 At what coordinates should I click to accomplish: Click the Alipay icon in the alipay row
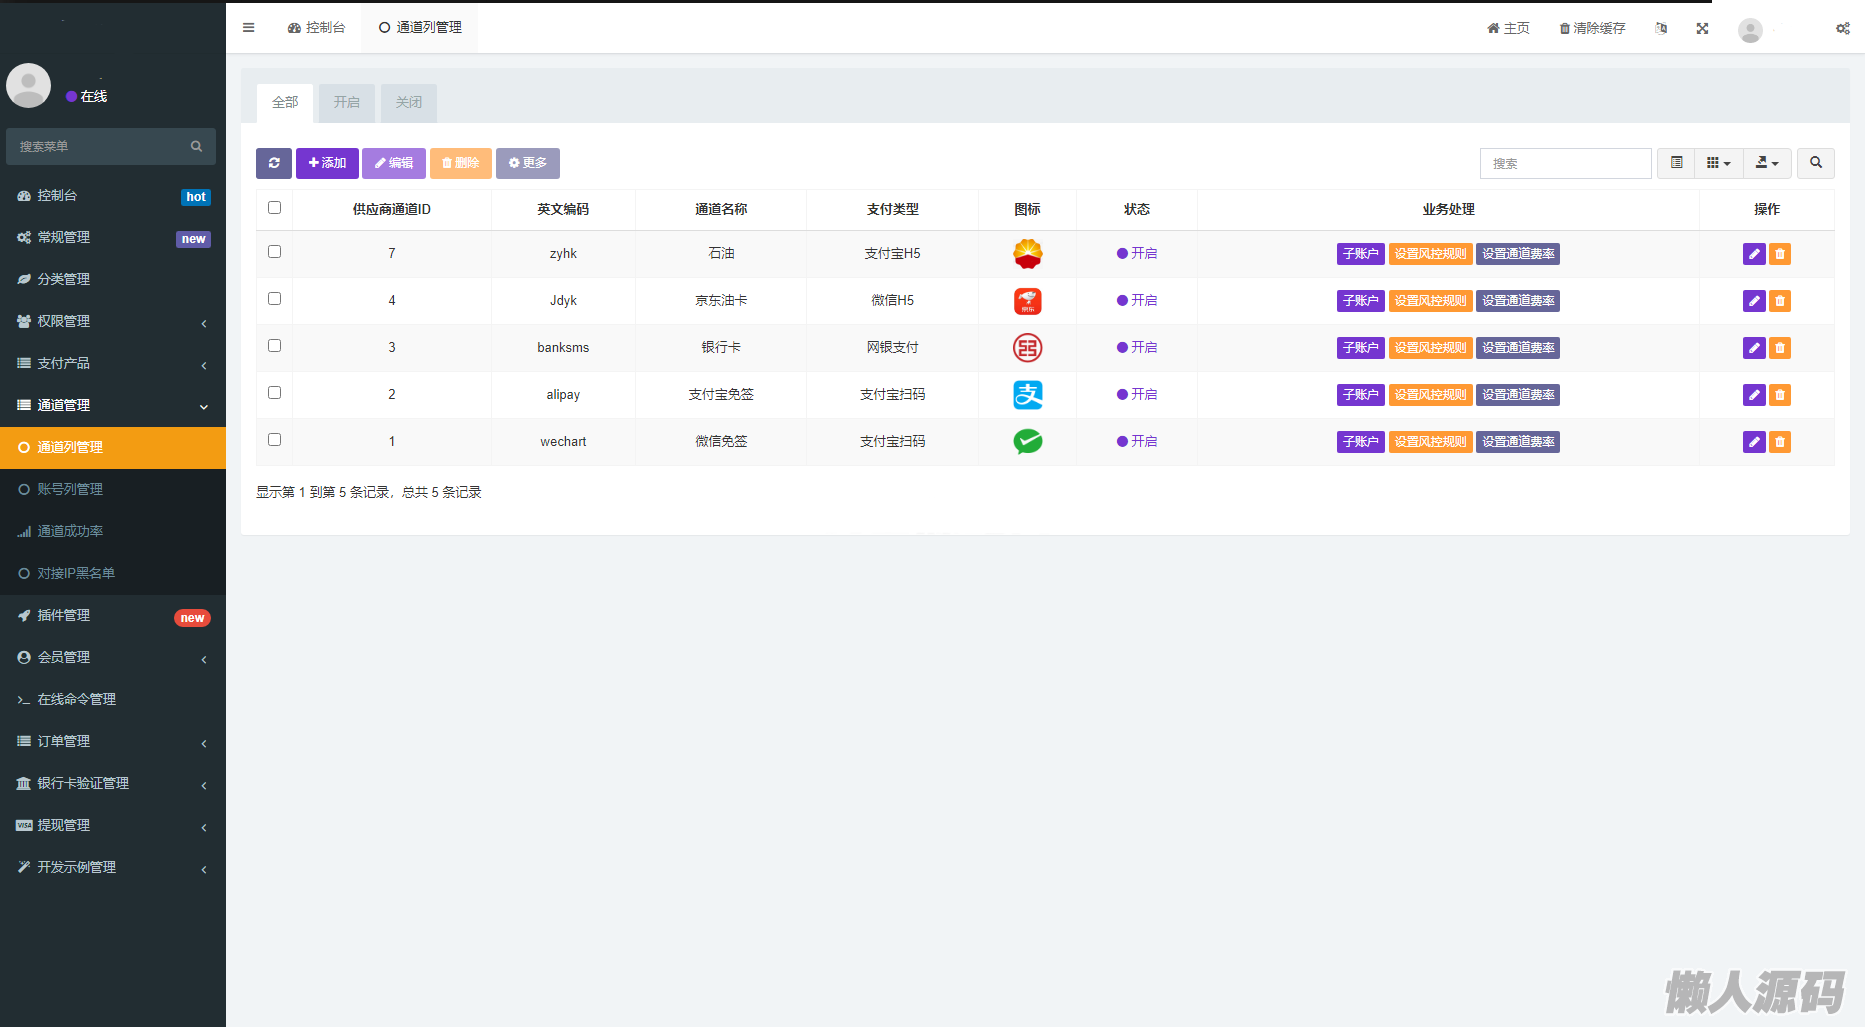1027,395
